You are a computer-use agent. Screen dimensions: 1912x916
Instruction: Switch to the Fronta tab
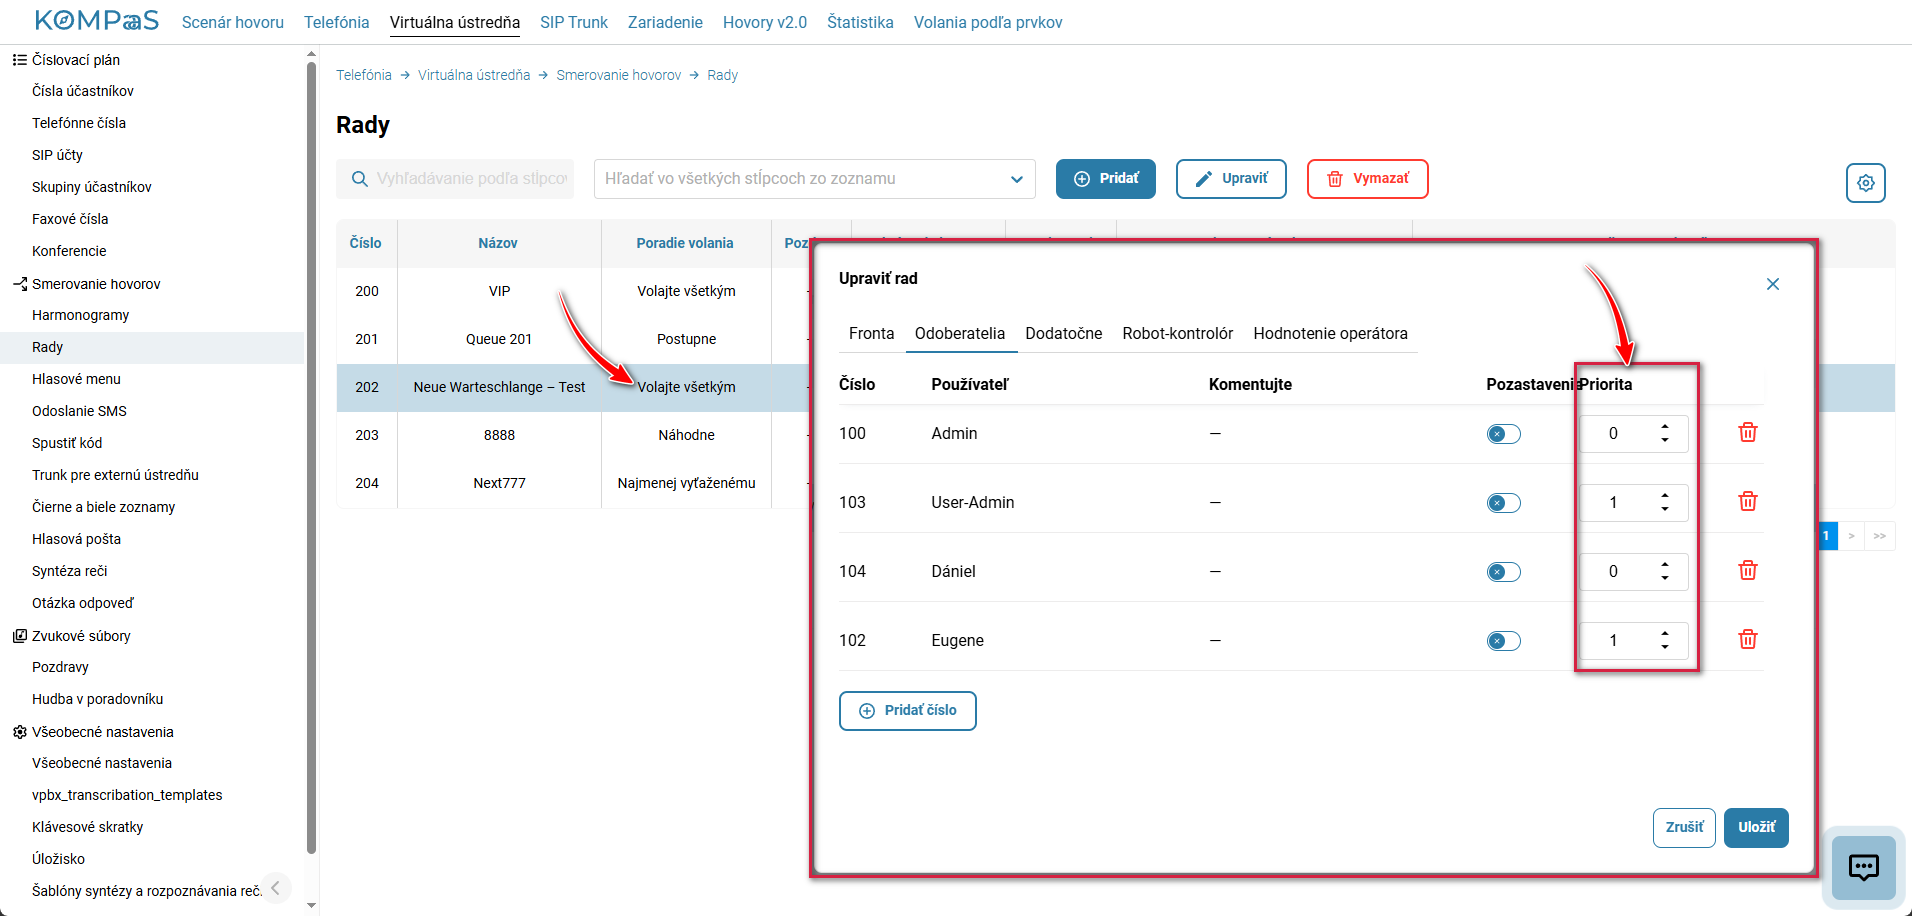click(871, 334)
